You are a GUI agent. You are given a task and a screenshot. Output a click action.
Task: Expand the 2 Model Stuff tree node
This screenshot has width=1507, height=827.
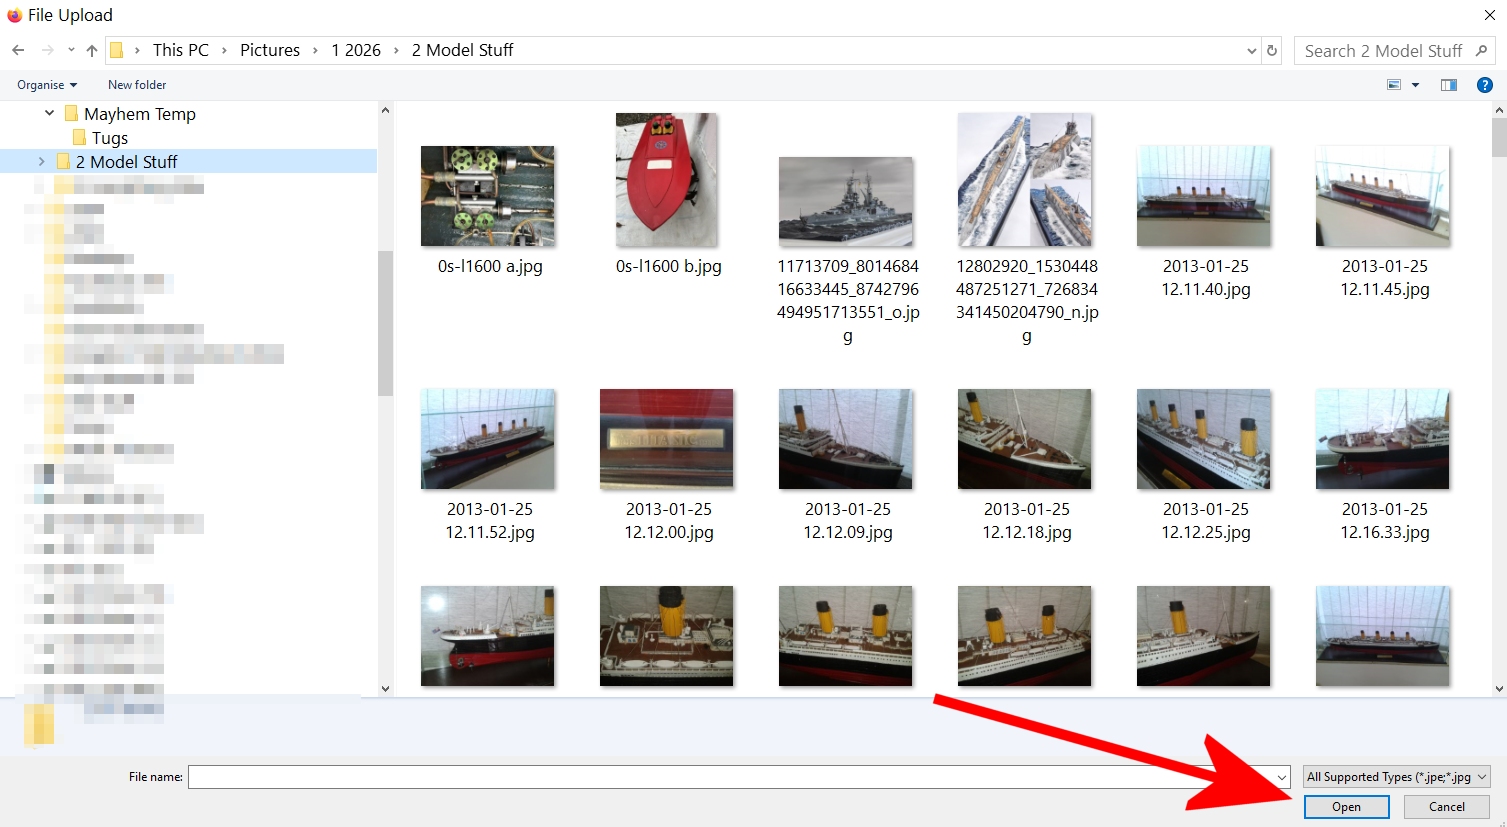pos(41,161)
